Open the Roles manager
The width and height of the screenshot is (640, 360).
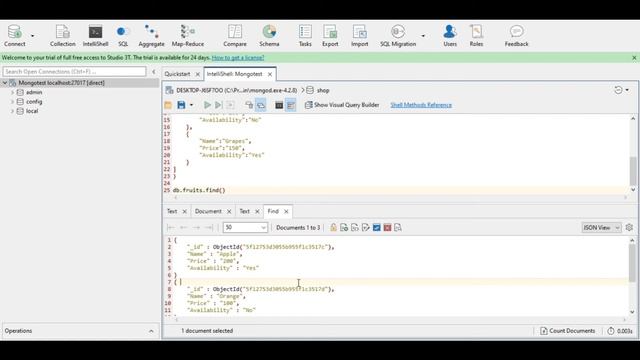pos(476,36)
